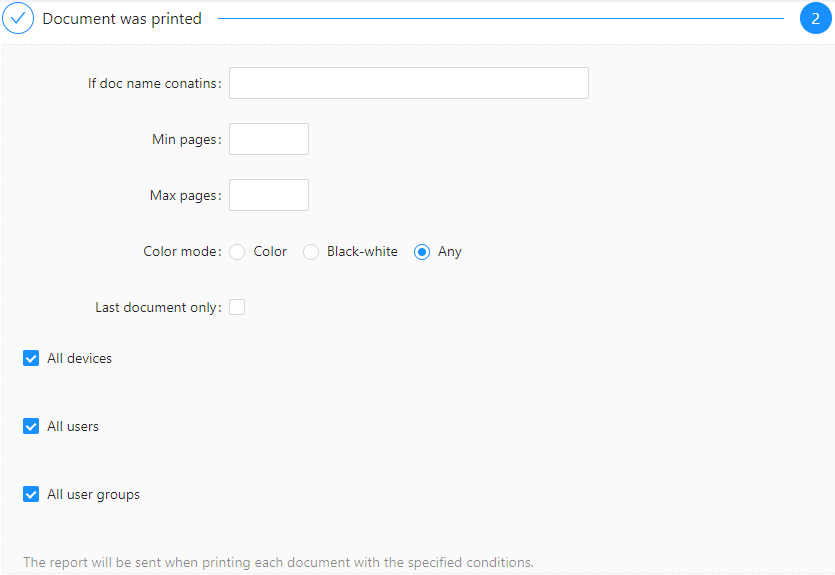Focus the If doc name contains text field

pyautogui.click(x=408, y=83)
